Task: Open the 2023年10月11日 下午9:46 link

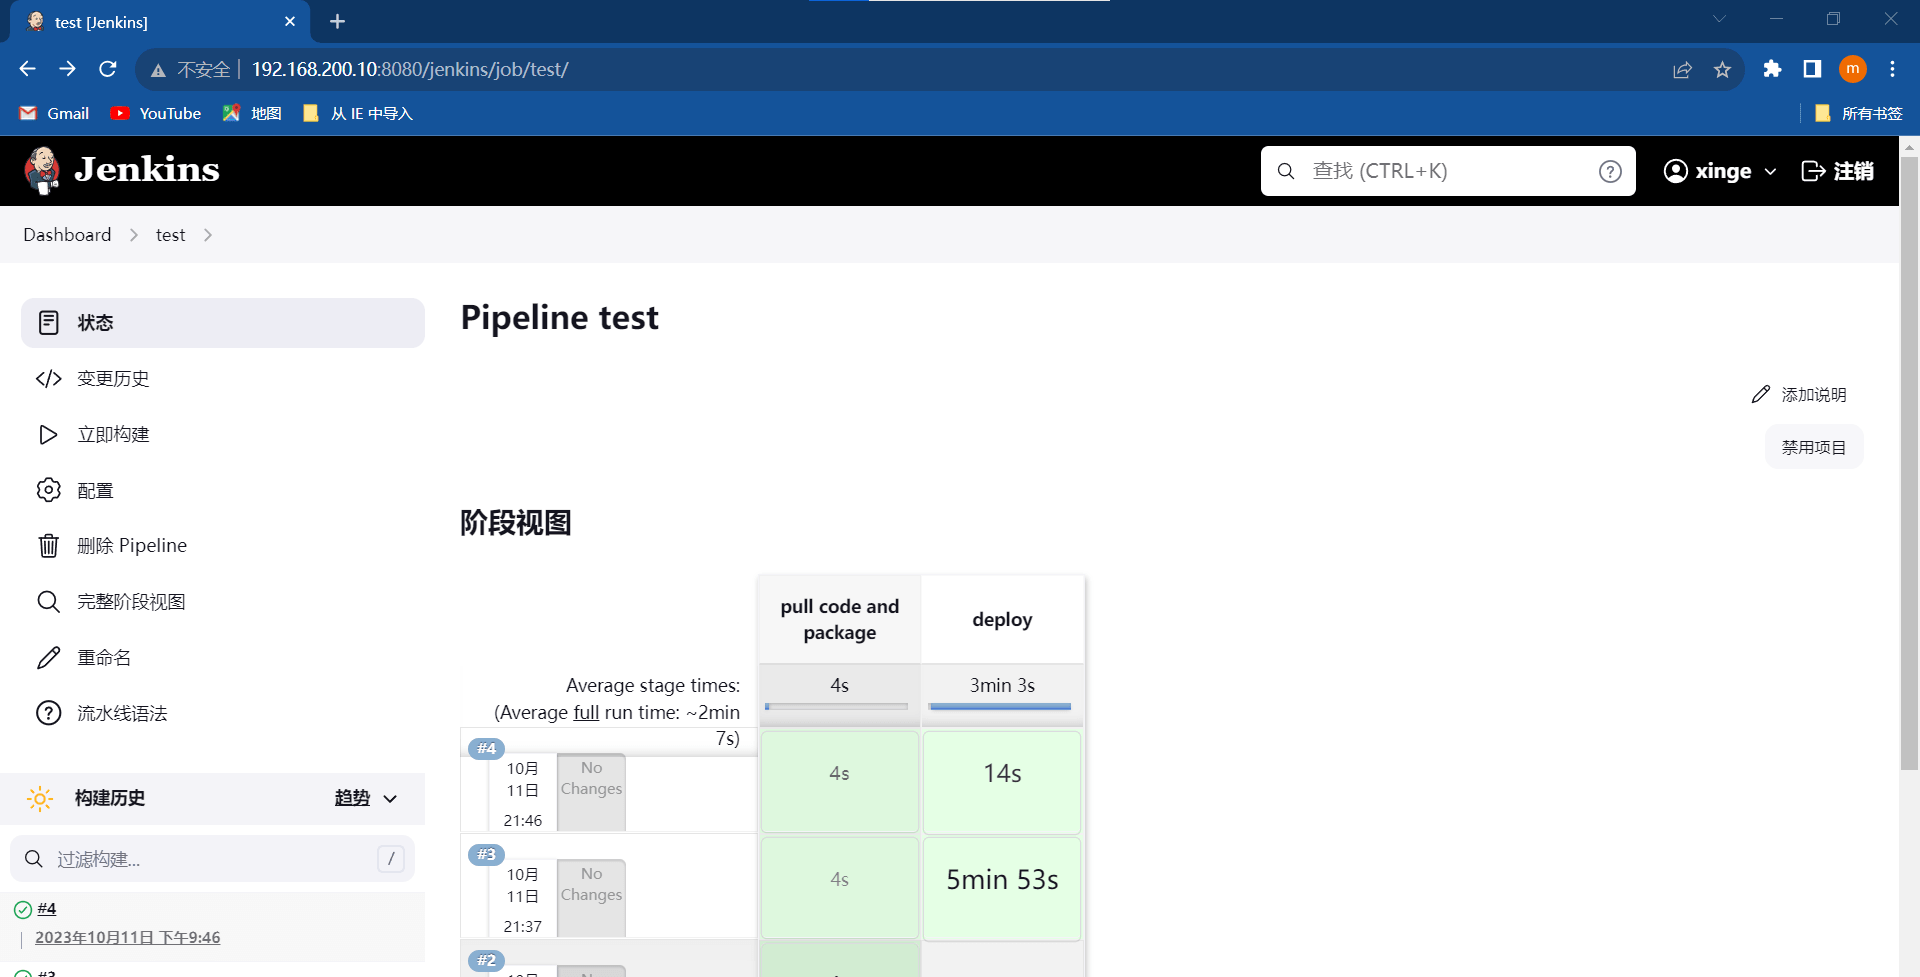Action: coord(128,938)
